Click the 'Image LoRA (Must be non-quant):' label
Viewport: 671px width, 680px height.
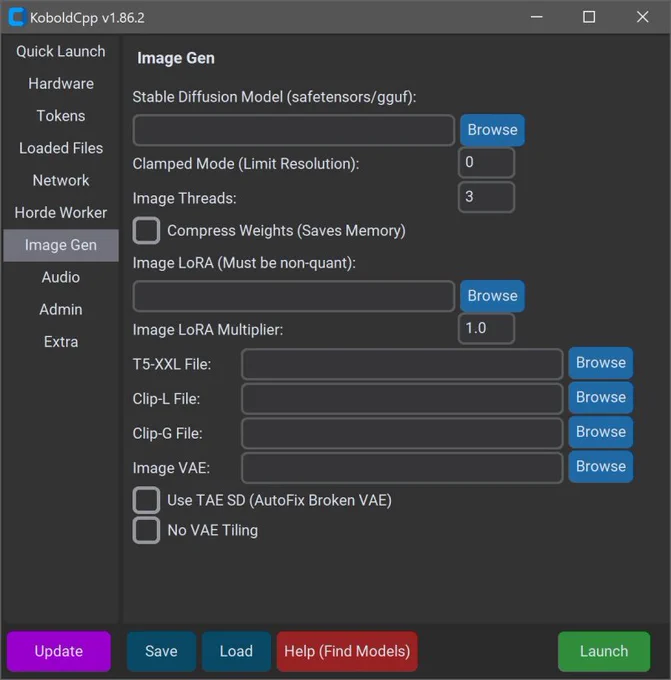244,263
